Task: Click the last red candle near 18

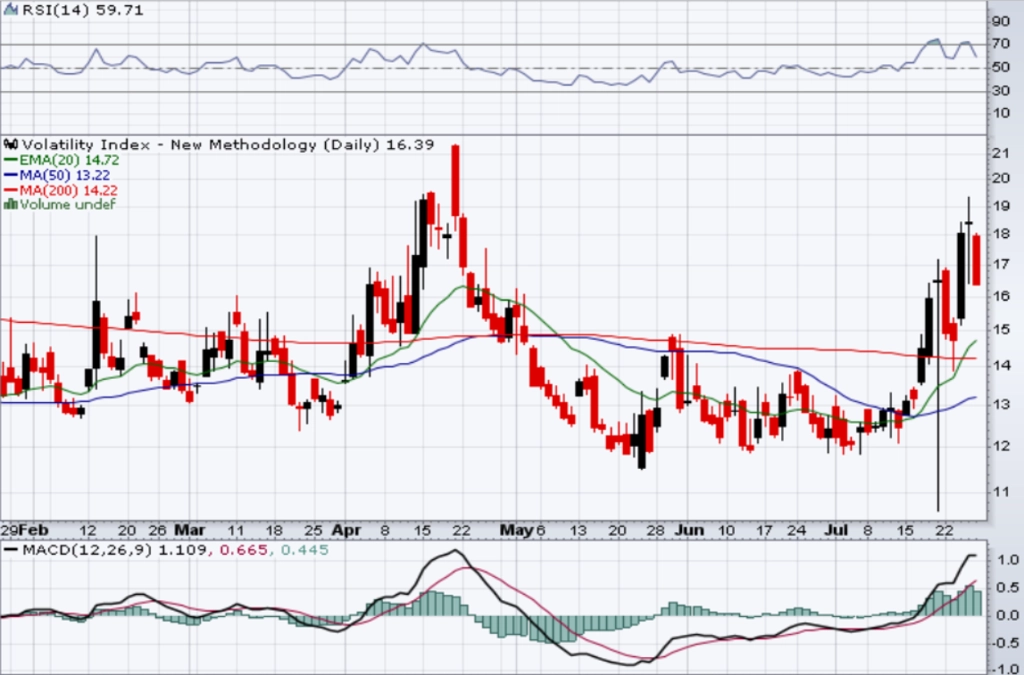Action: 976,259
